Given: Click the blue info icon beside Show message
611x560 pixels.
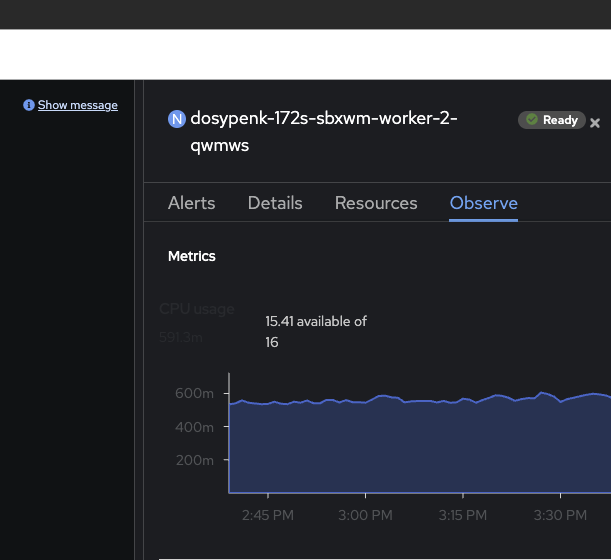Looking at the screenshot, I should pos(29,105).
